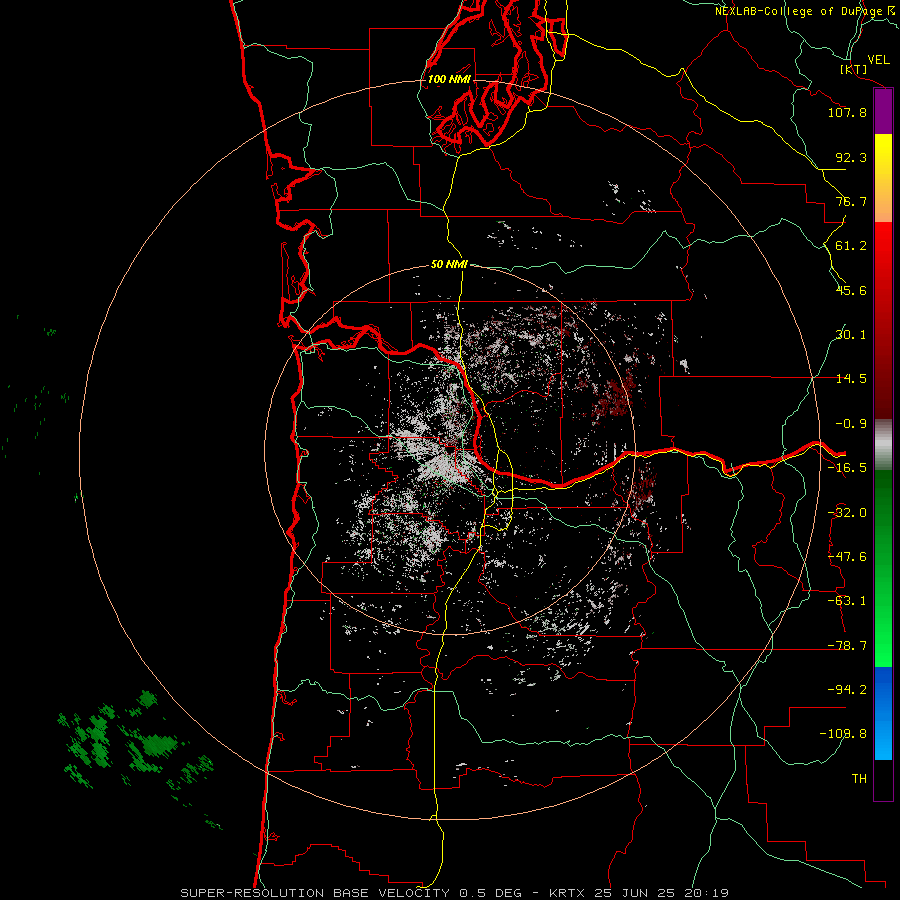Click the 92.3 scale value

pos(851,157)
